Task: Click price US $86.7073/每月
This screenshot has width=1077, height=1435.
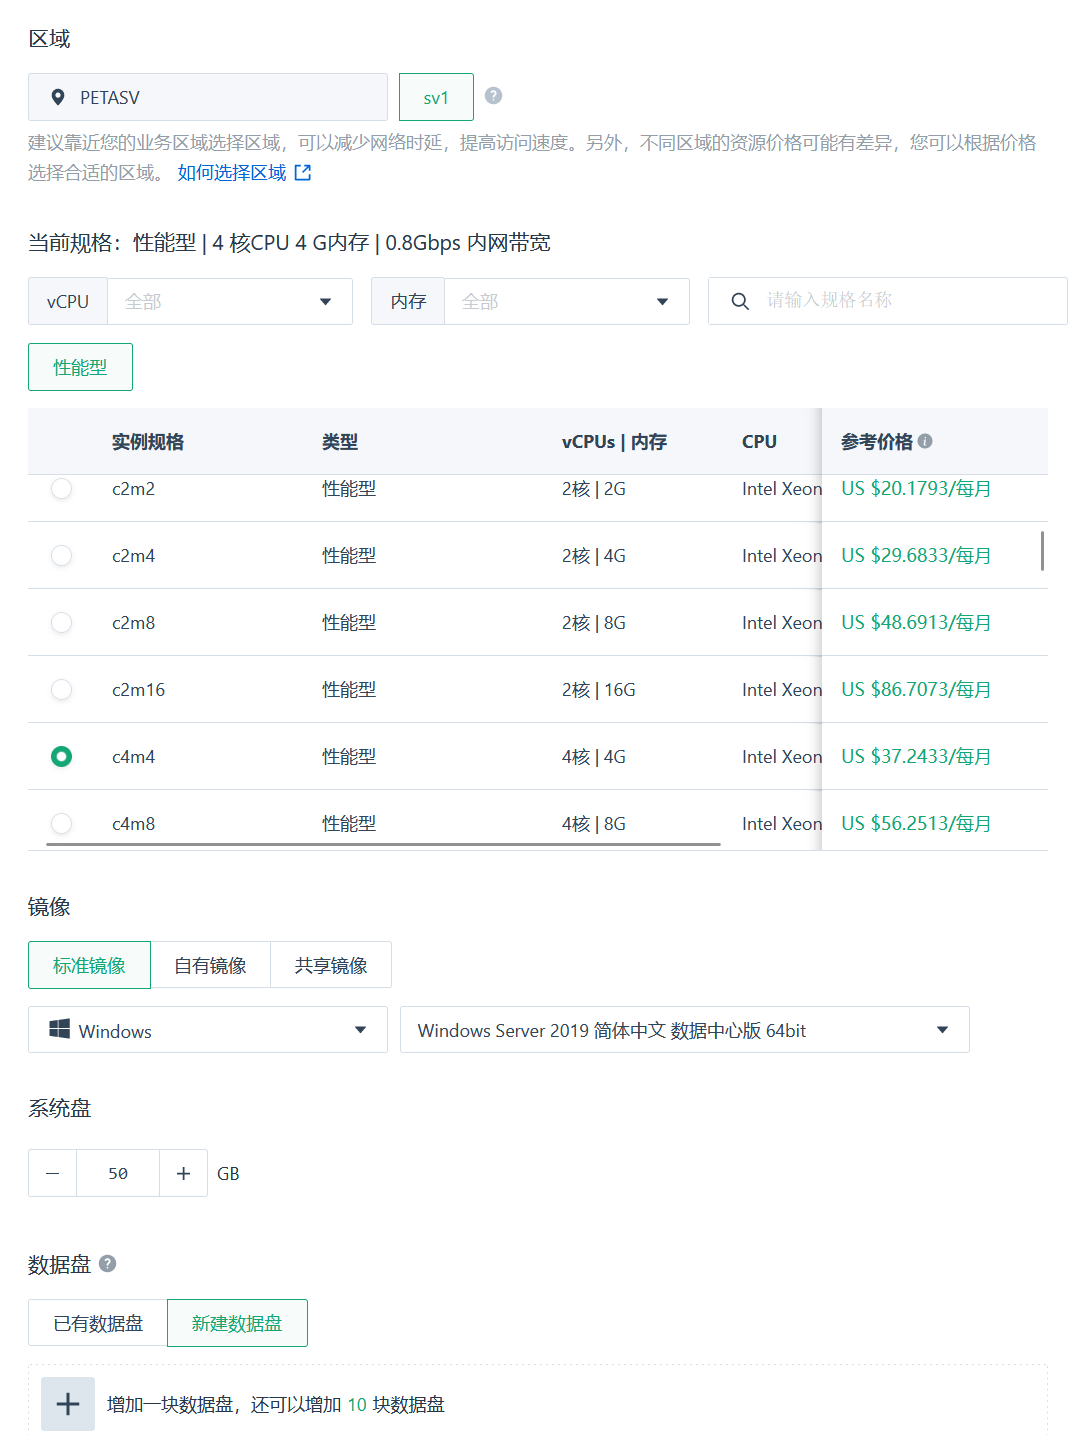Action: click(x=916, y=689)
